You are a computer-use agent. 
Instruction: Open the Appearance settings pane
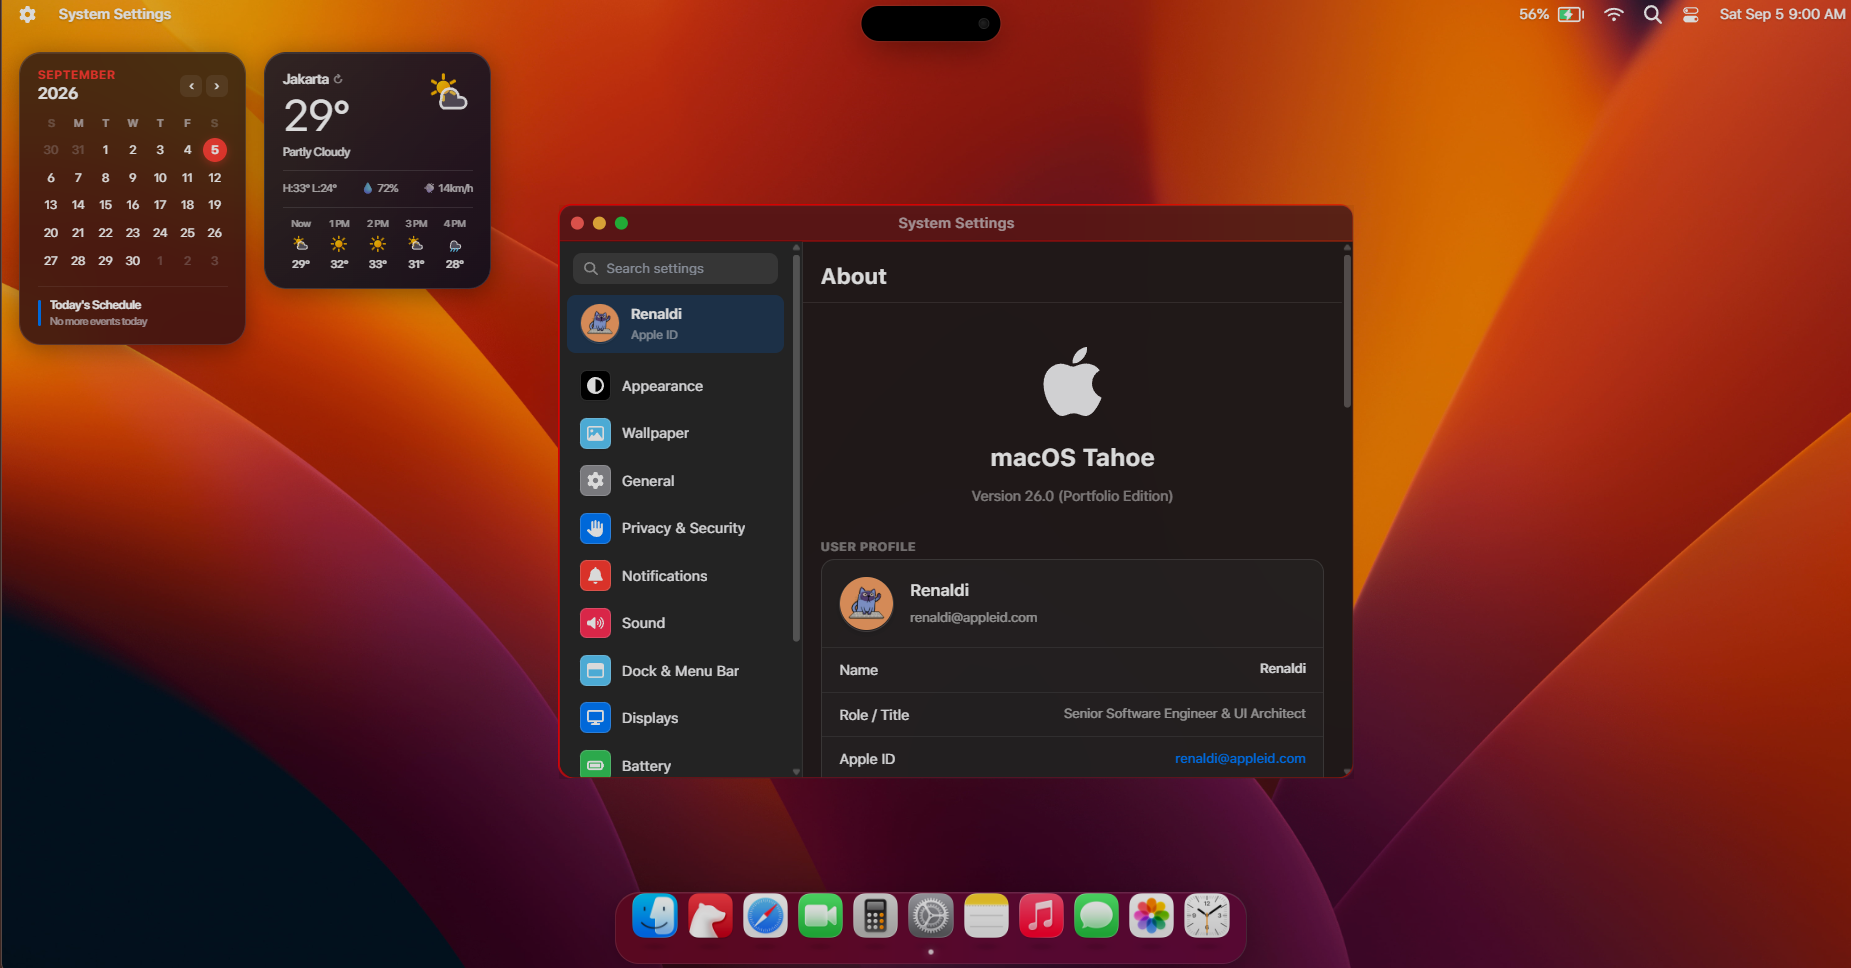[x=676, y=386]
